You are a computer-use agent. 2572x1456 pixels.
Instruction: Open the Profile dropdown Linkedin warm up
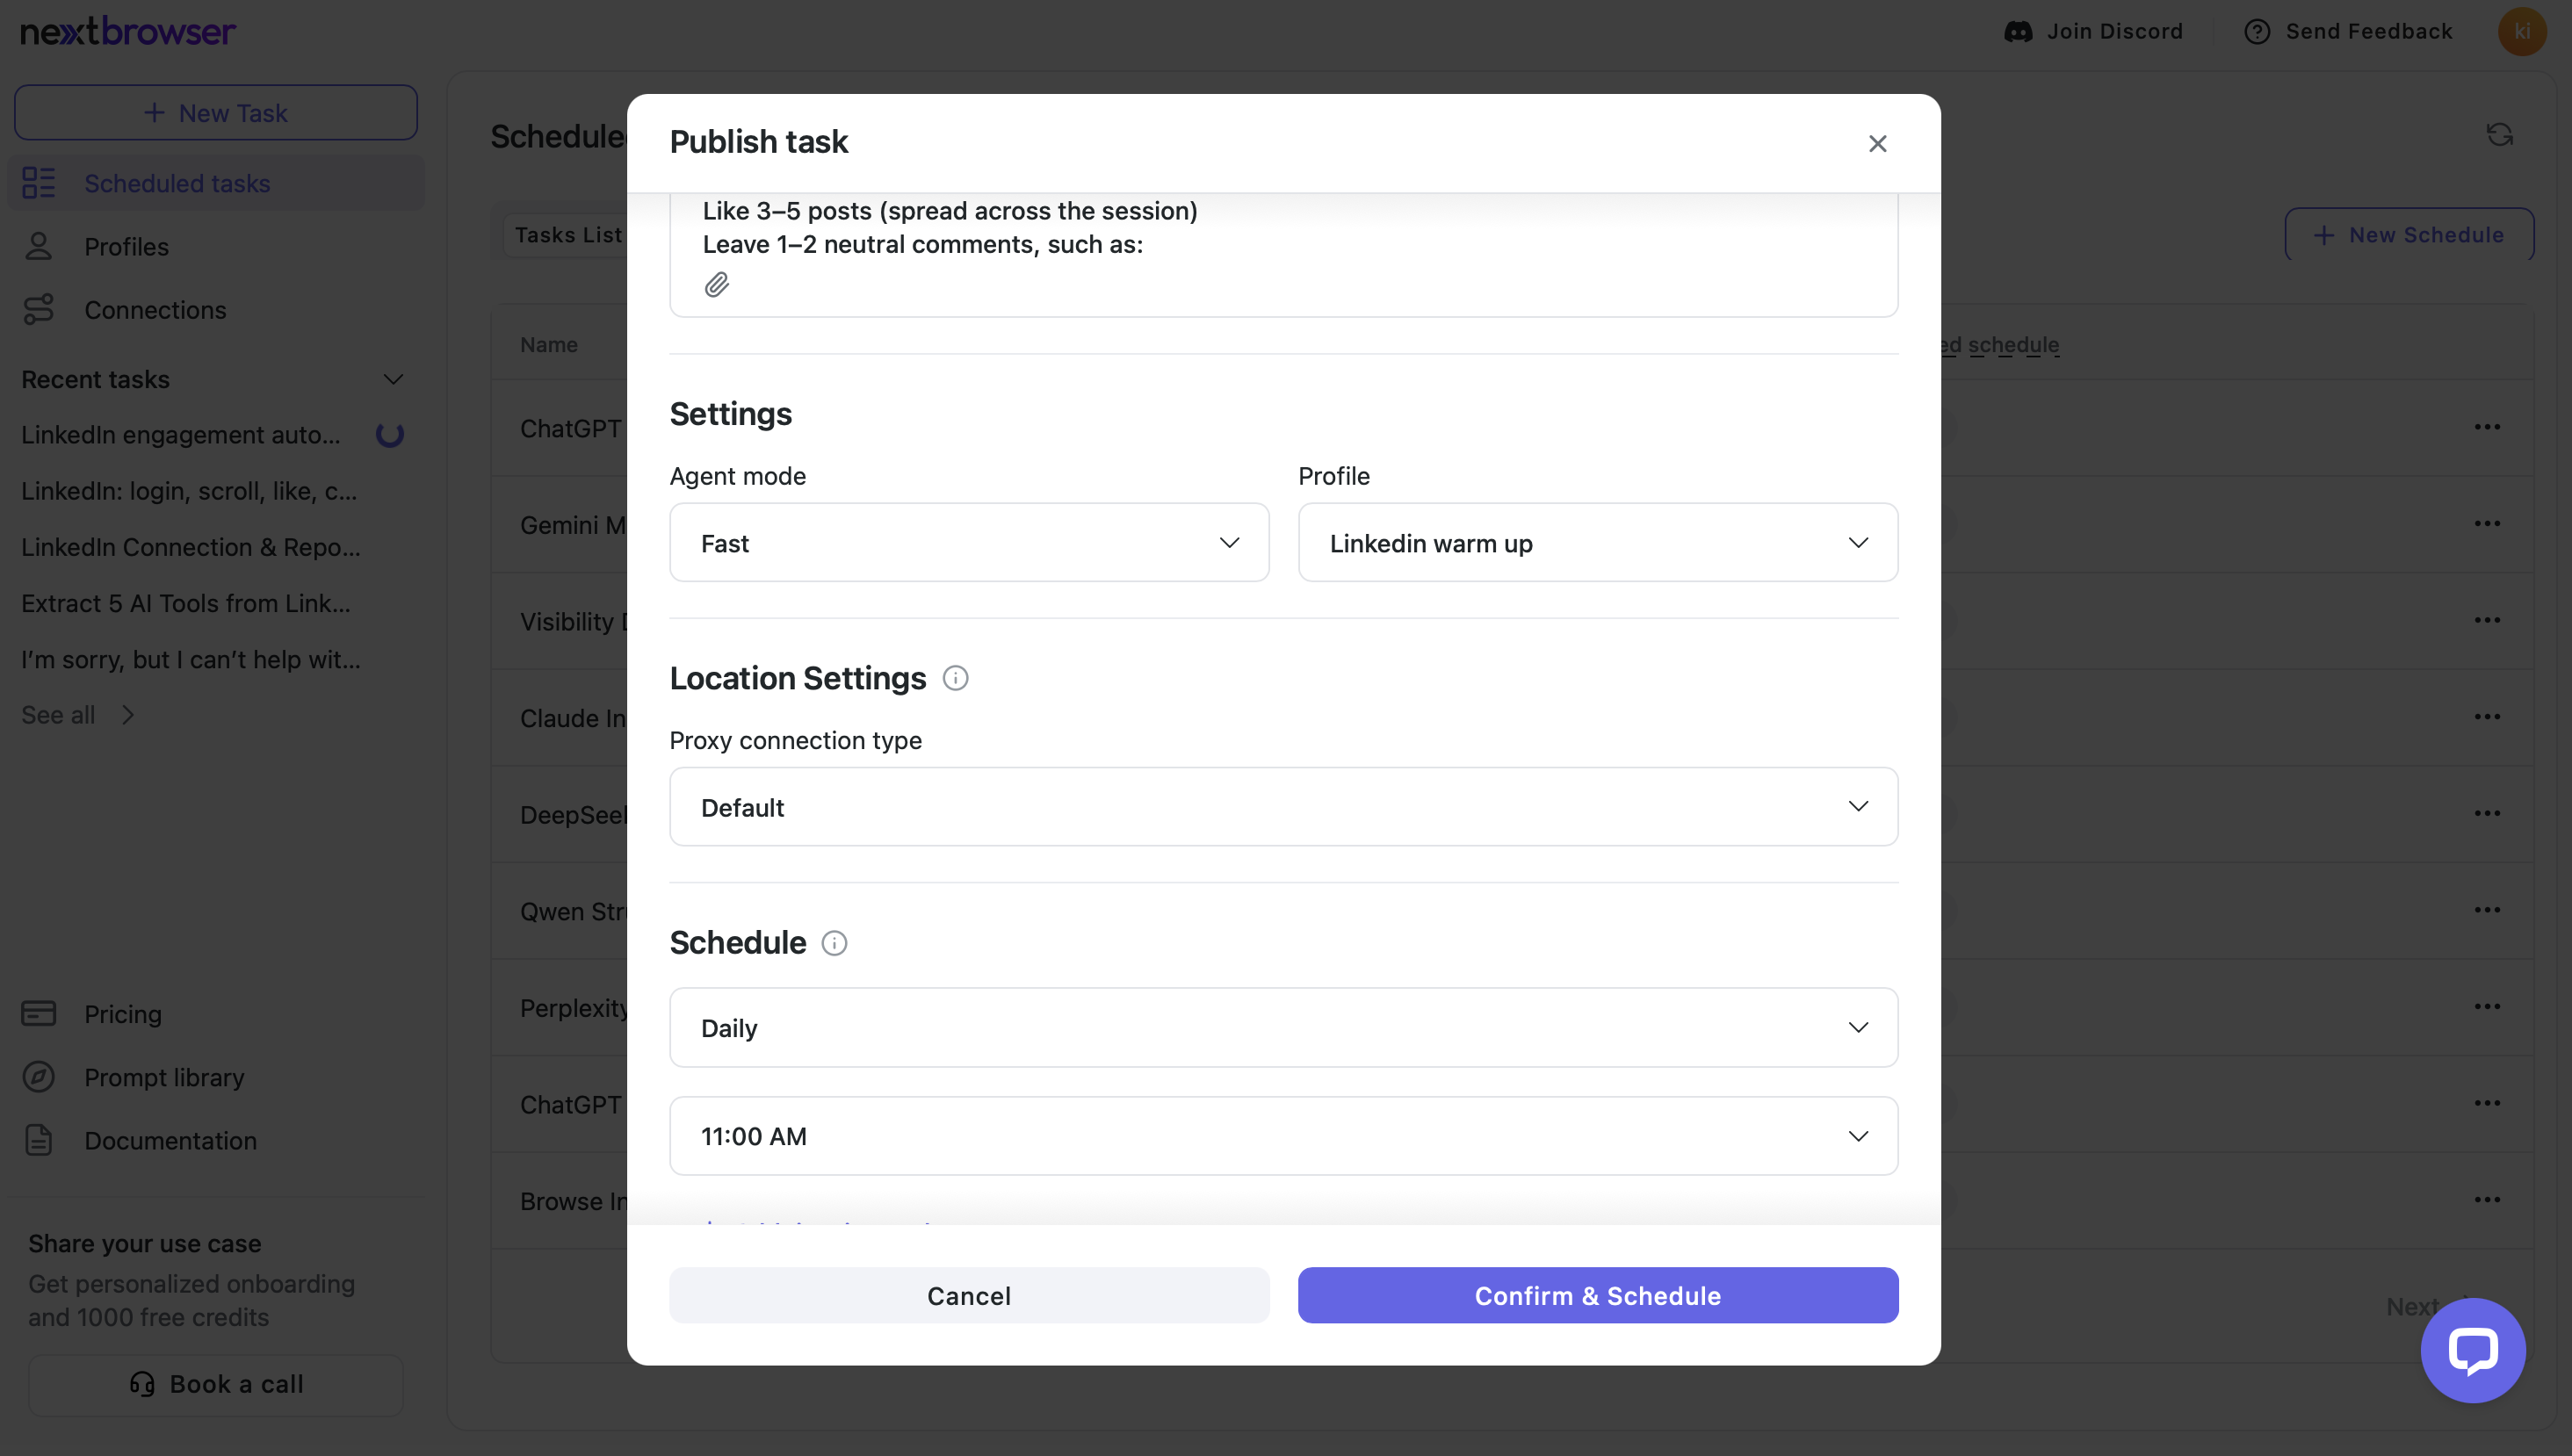[x=1597, y=543]
